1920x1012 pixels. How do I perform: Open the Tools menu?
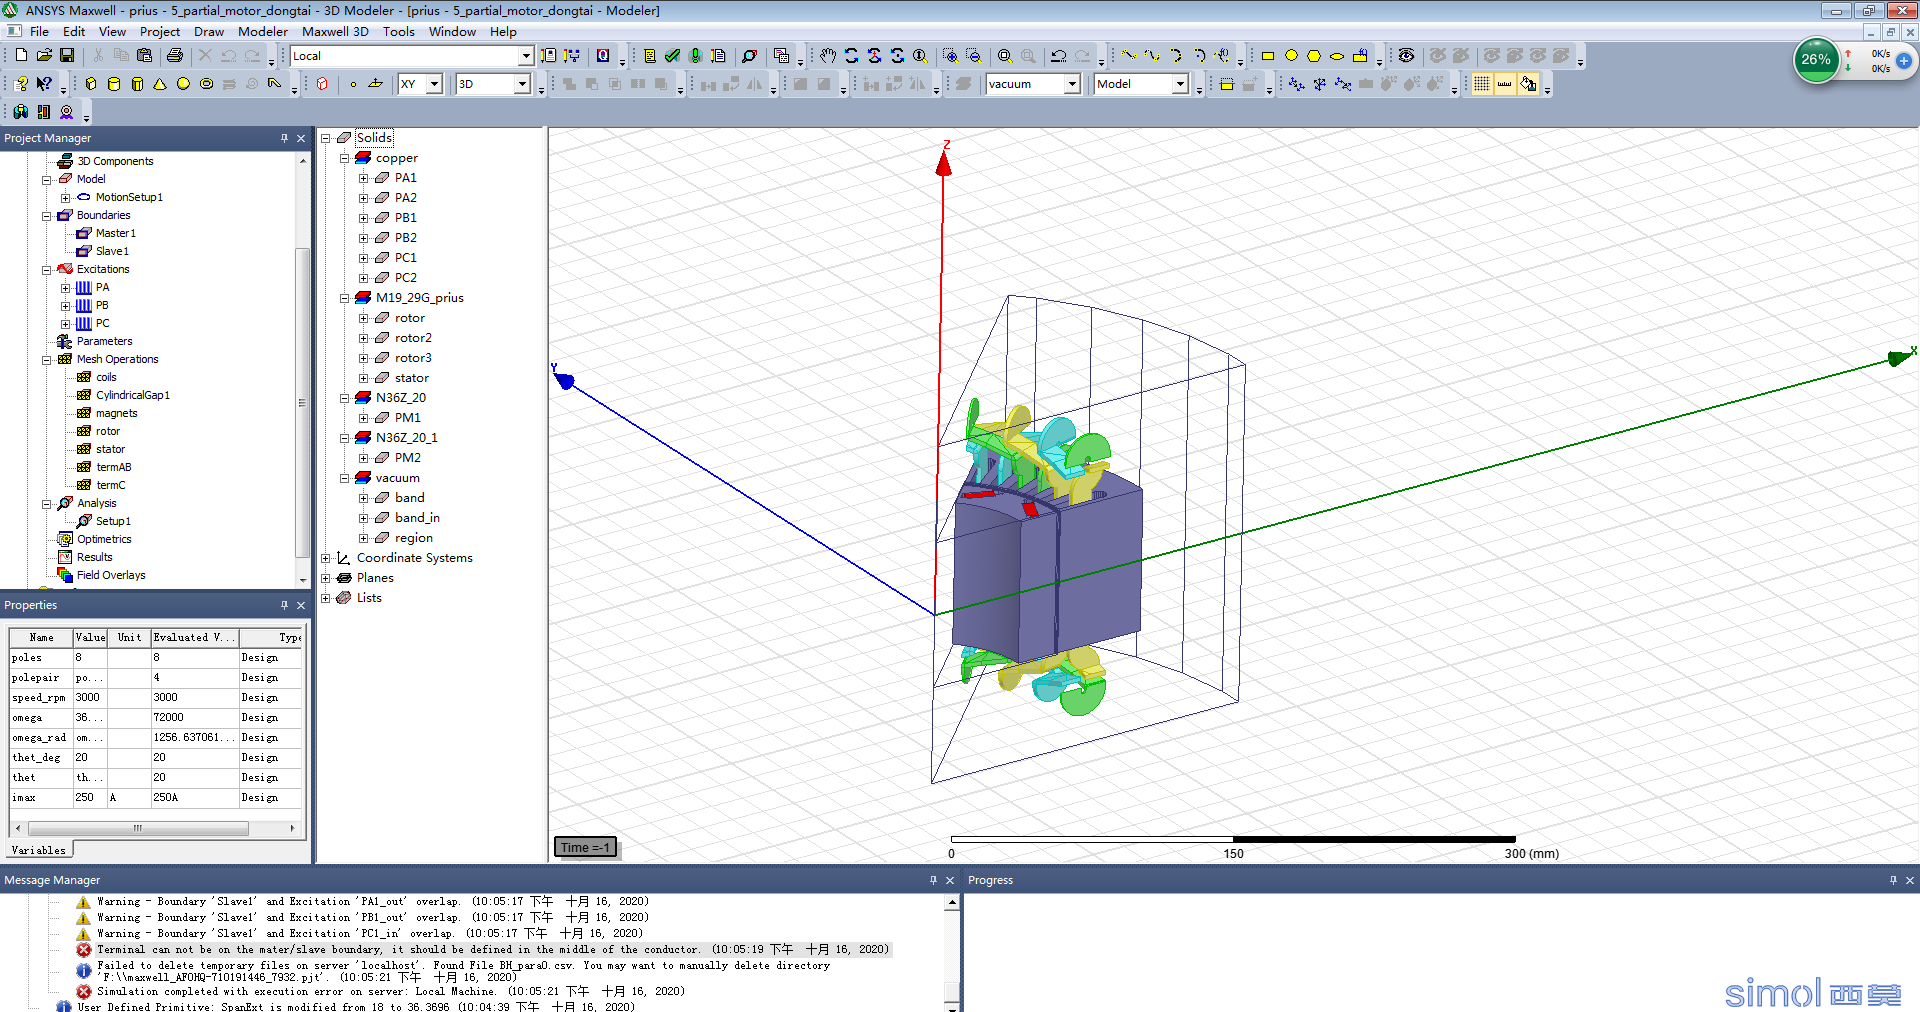(x=398, y=31)
